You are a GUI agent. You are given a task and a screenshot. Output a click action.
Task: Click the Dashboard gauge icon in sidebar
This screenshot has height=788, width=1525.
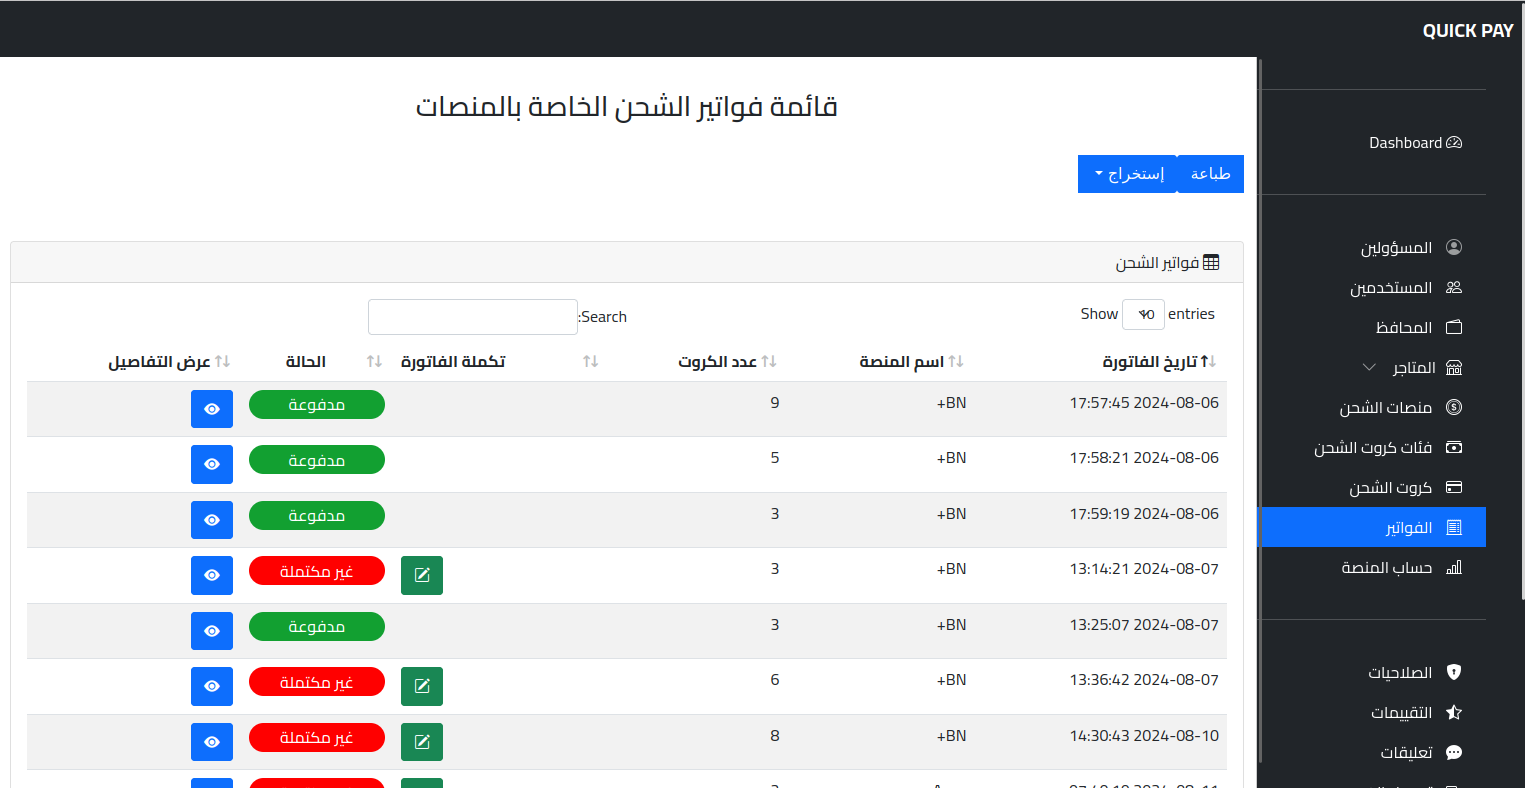pos(1454,143)
